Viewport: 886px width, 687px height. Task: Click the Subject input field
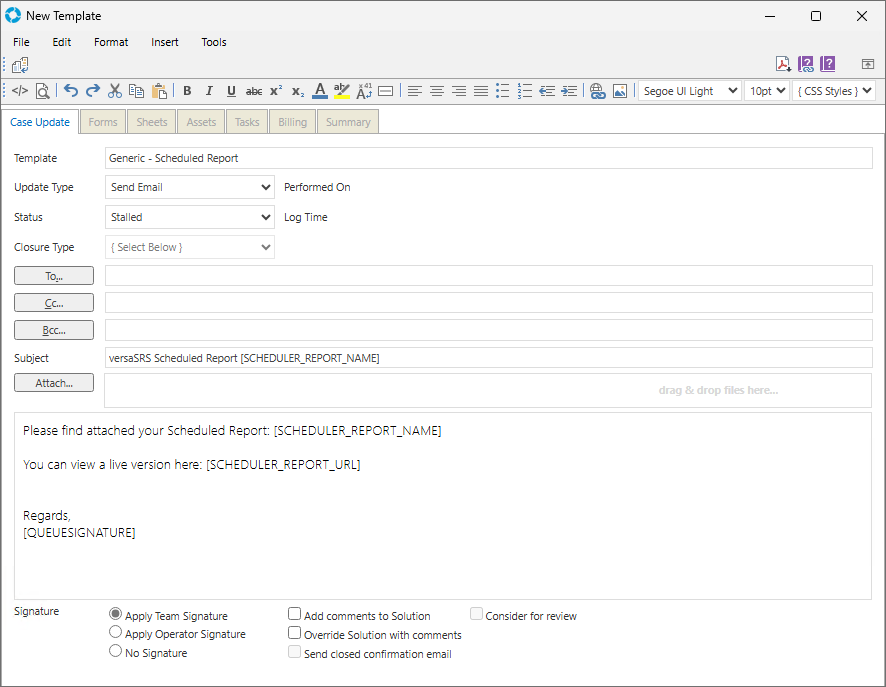point(489,358)
